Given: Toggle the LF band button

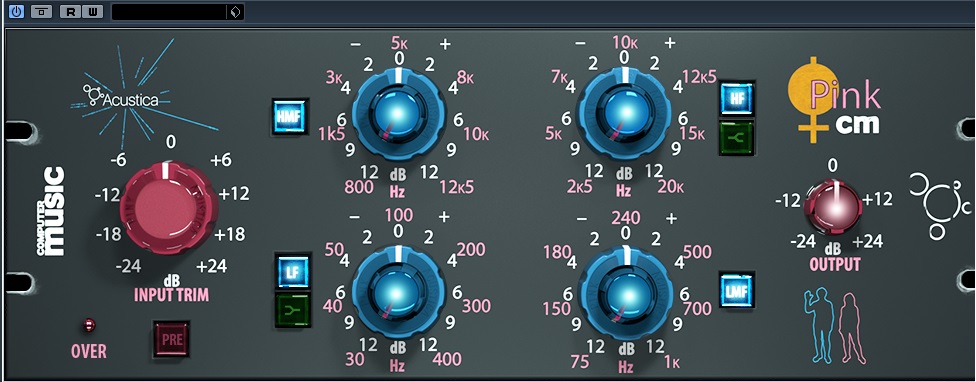Looking at the screenshot, I should 293,272.
